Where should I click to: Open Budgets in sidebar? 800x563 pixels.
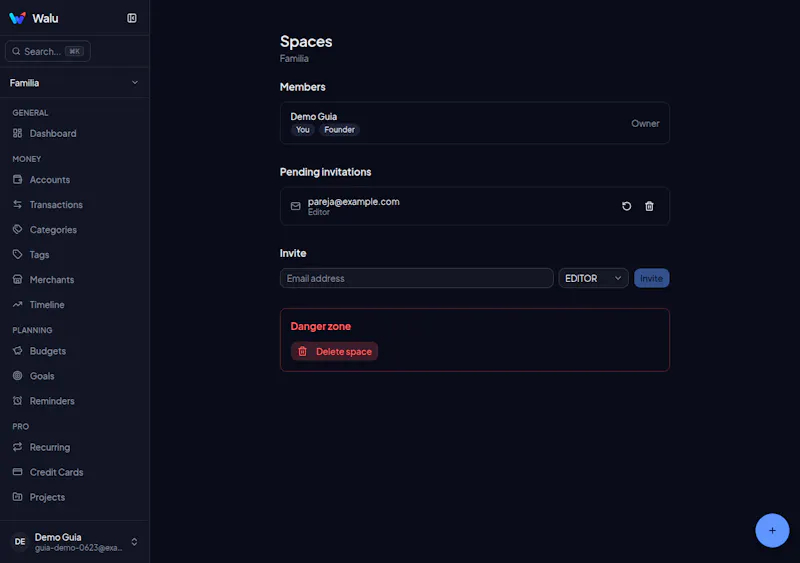74,351
